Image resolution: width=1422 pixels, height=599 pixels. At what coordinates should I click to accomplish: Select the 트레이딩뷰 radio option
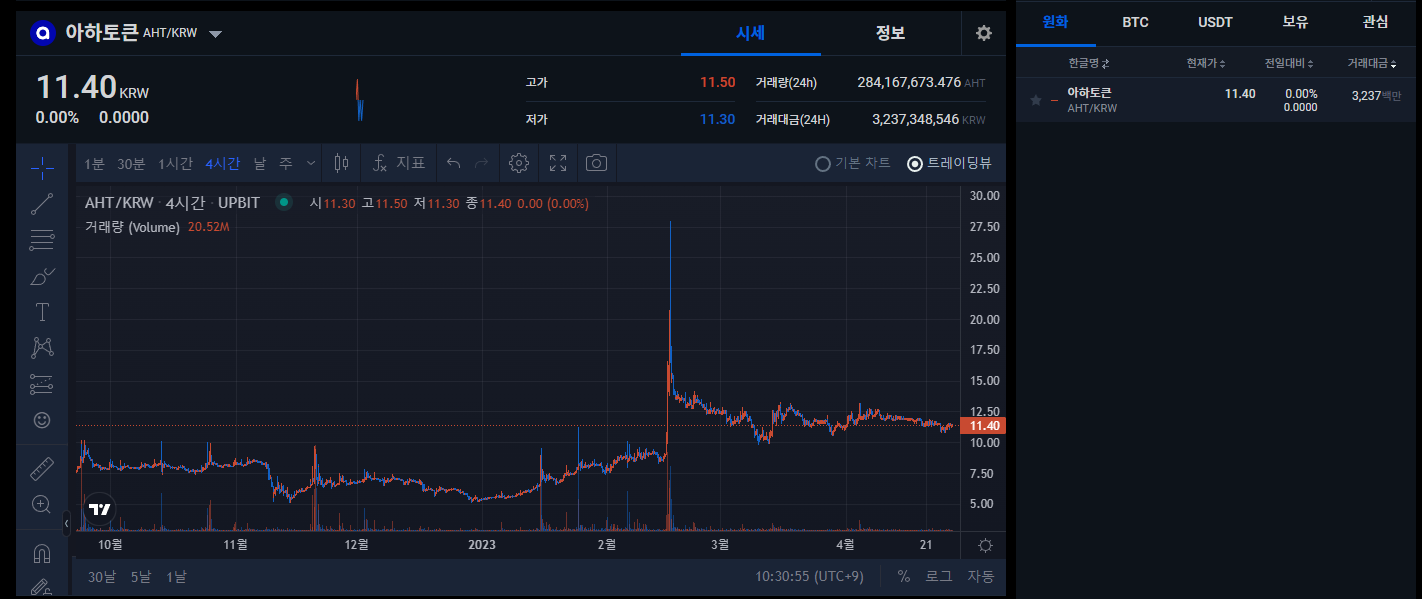tap(949, 163)
